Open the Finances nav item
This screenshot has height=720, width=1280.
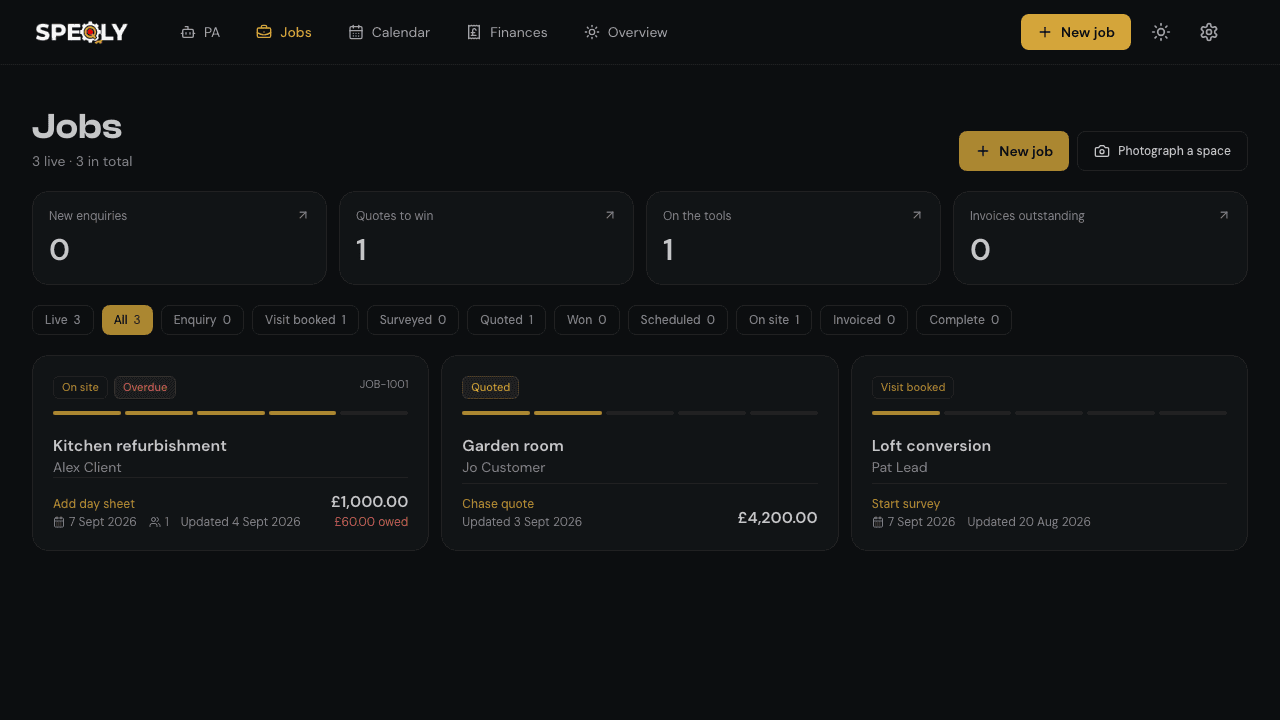507,32
